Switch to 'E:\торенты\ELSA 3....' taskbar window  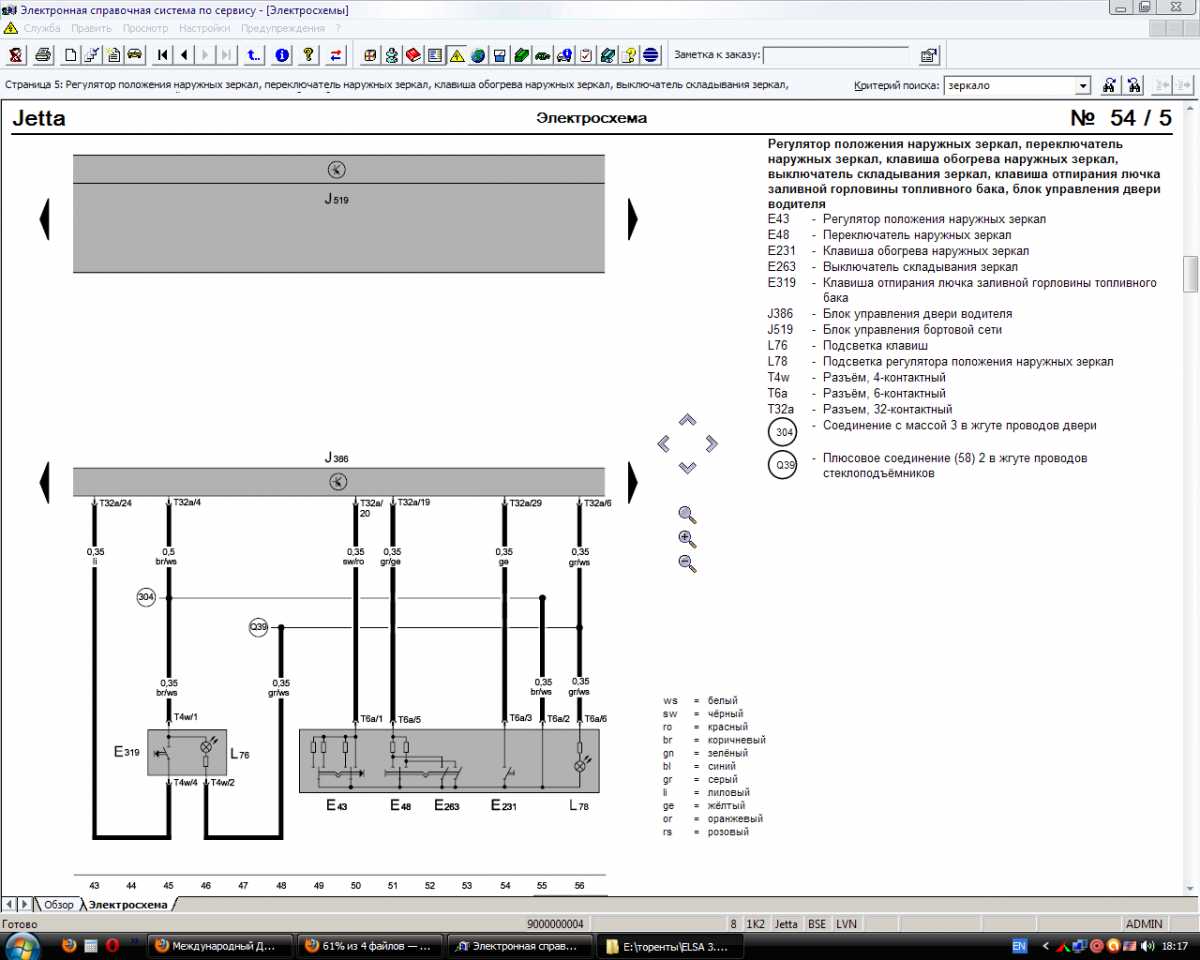670,945
